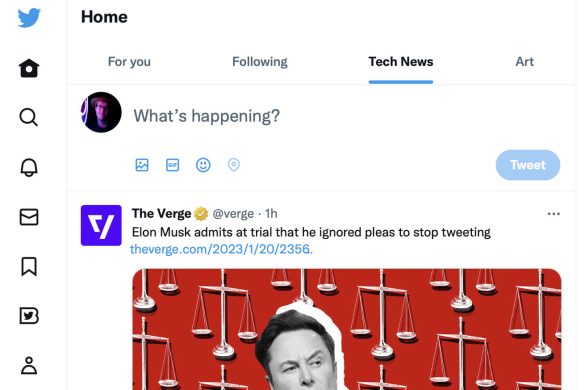Open Twitter Blue icon in the sidebar
This screenshot has width=585, height=390.
coord(29,316)
